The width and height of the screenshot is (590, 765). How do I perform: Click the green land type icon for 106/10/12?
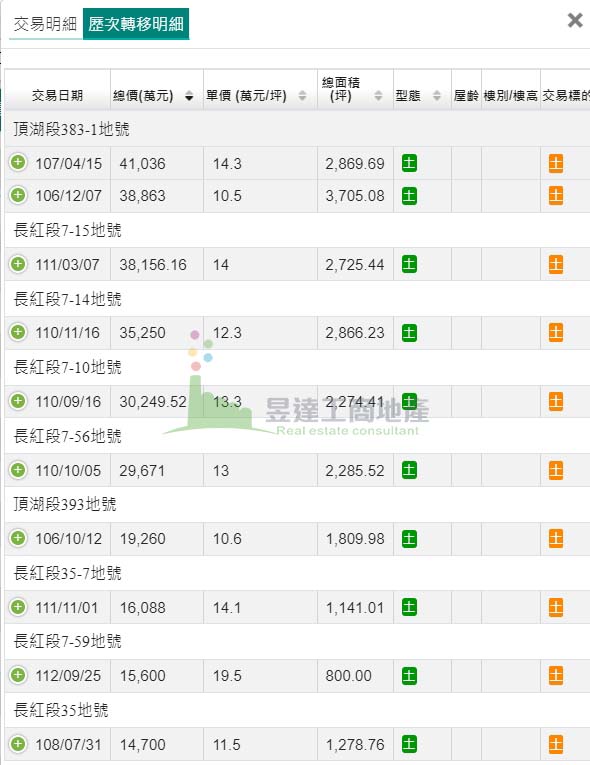[x=409, y=539]
